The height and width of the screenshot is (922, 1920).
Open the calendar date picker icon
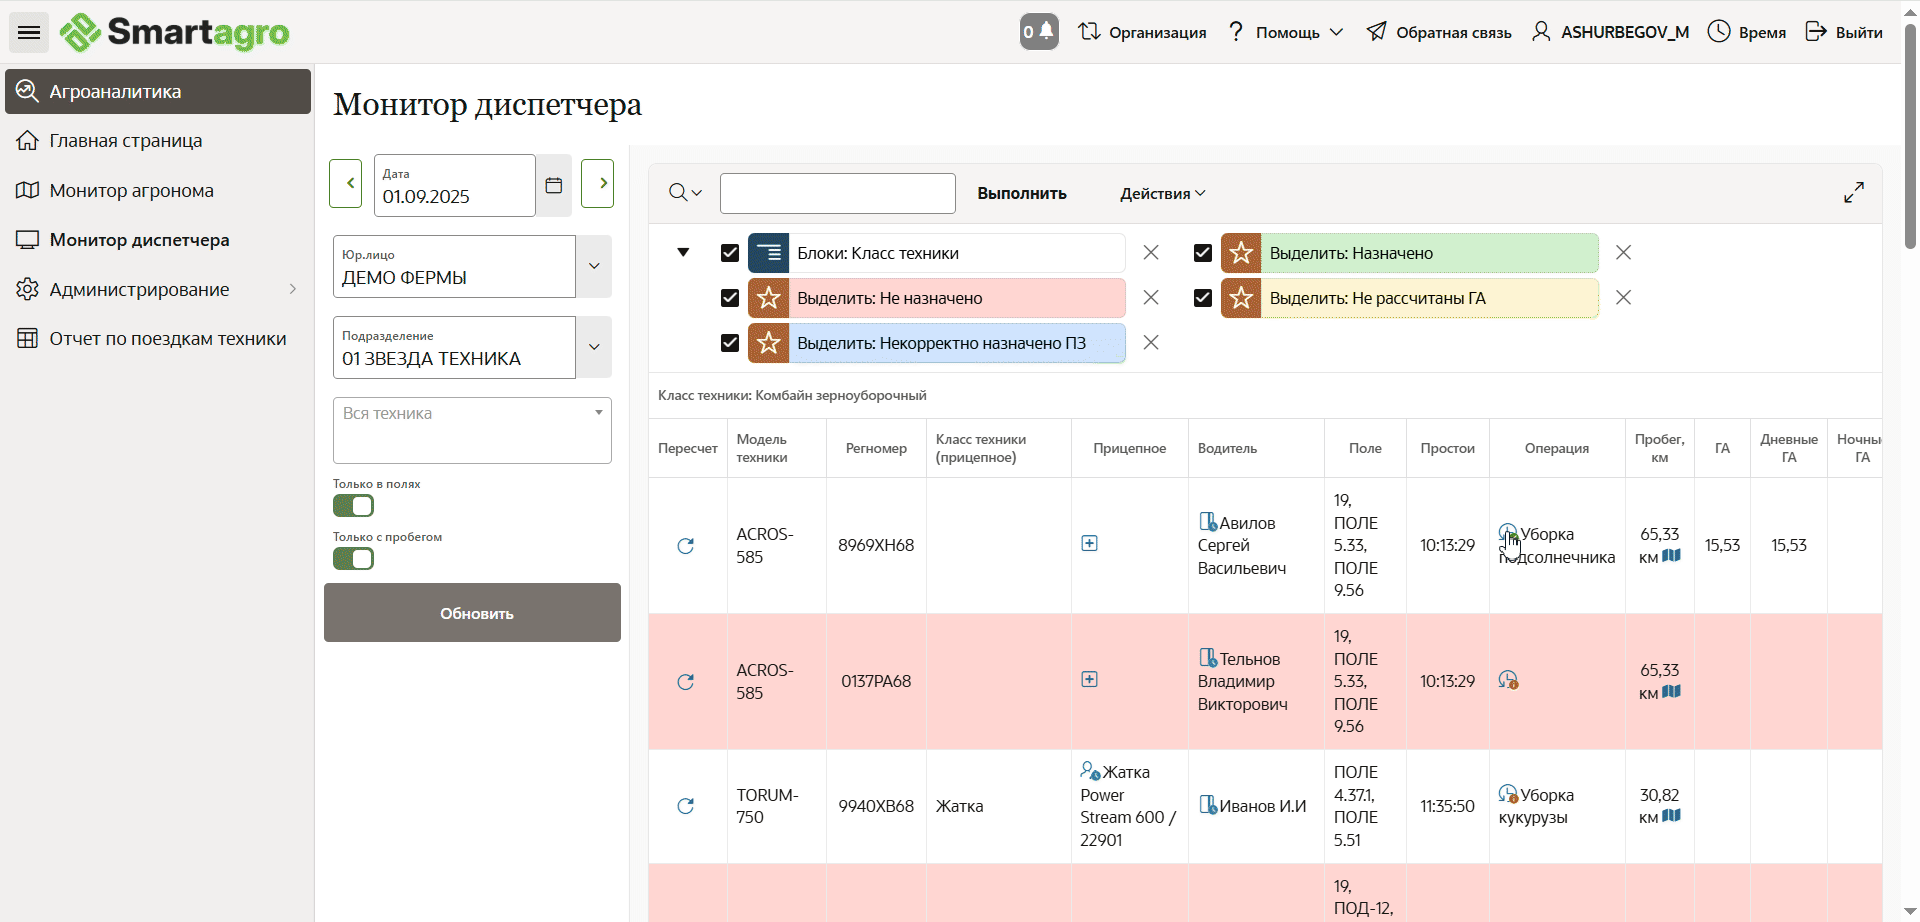554,185
